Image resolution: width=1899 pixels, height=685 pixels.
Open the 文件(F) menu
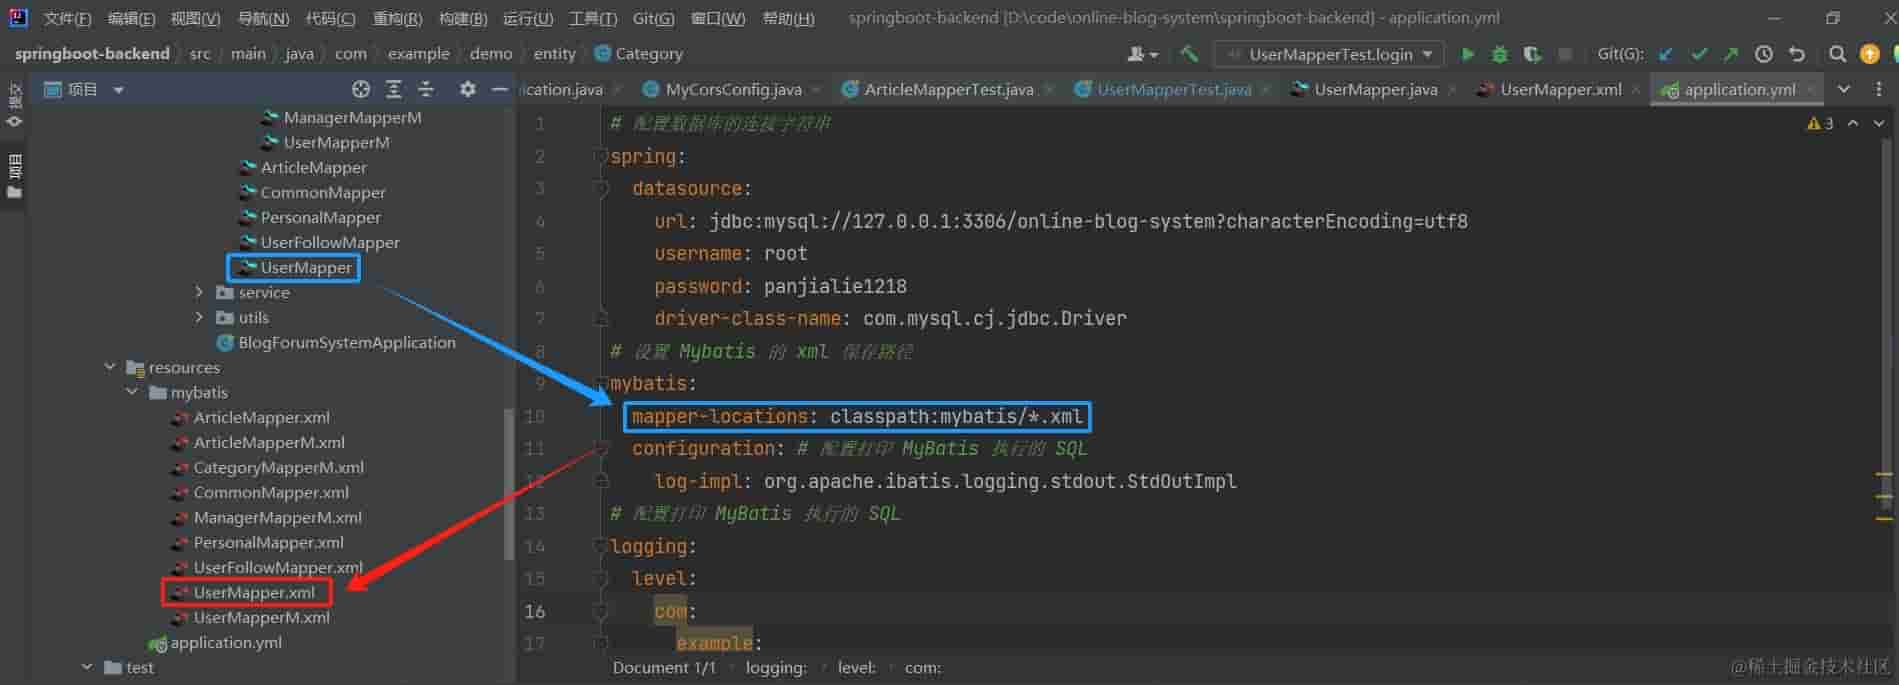(x=67, y=18)
